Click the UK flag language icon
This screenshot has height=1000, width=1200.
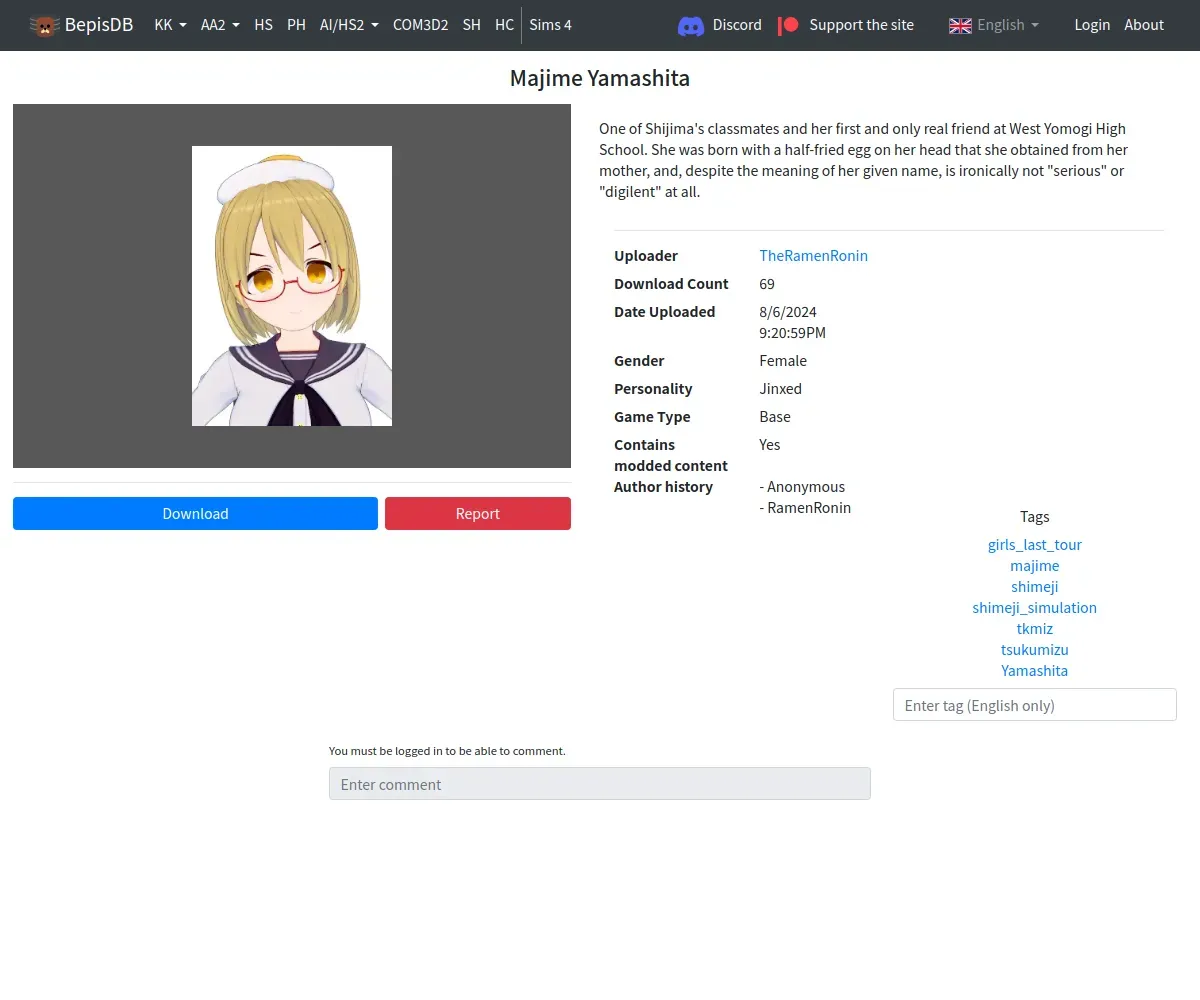coord(960,25)
